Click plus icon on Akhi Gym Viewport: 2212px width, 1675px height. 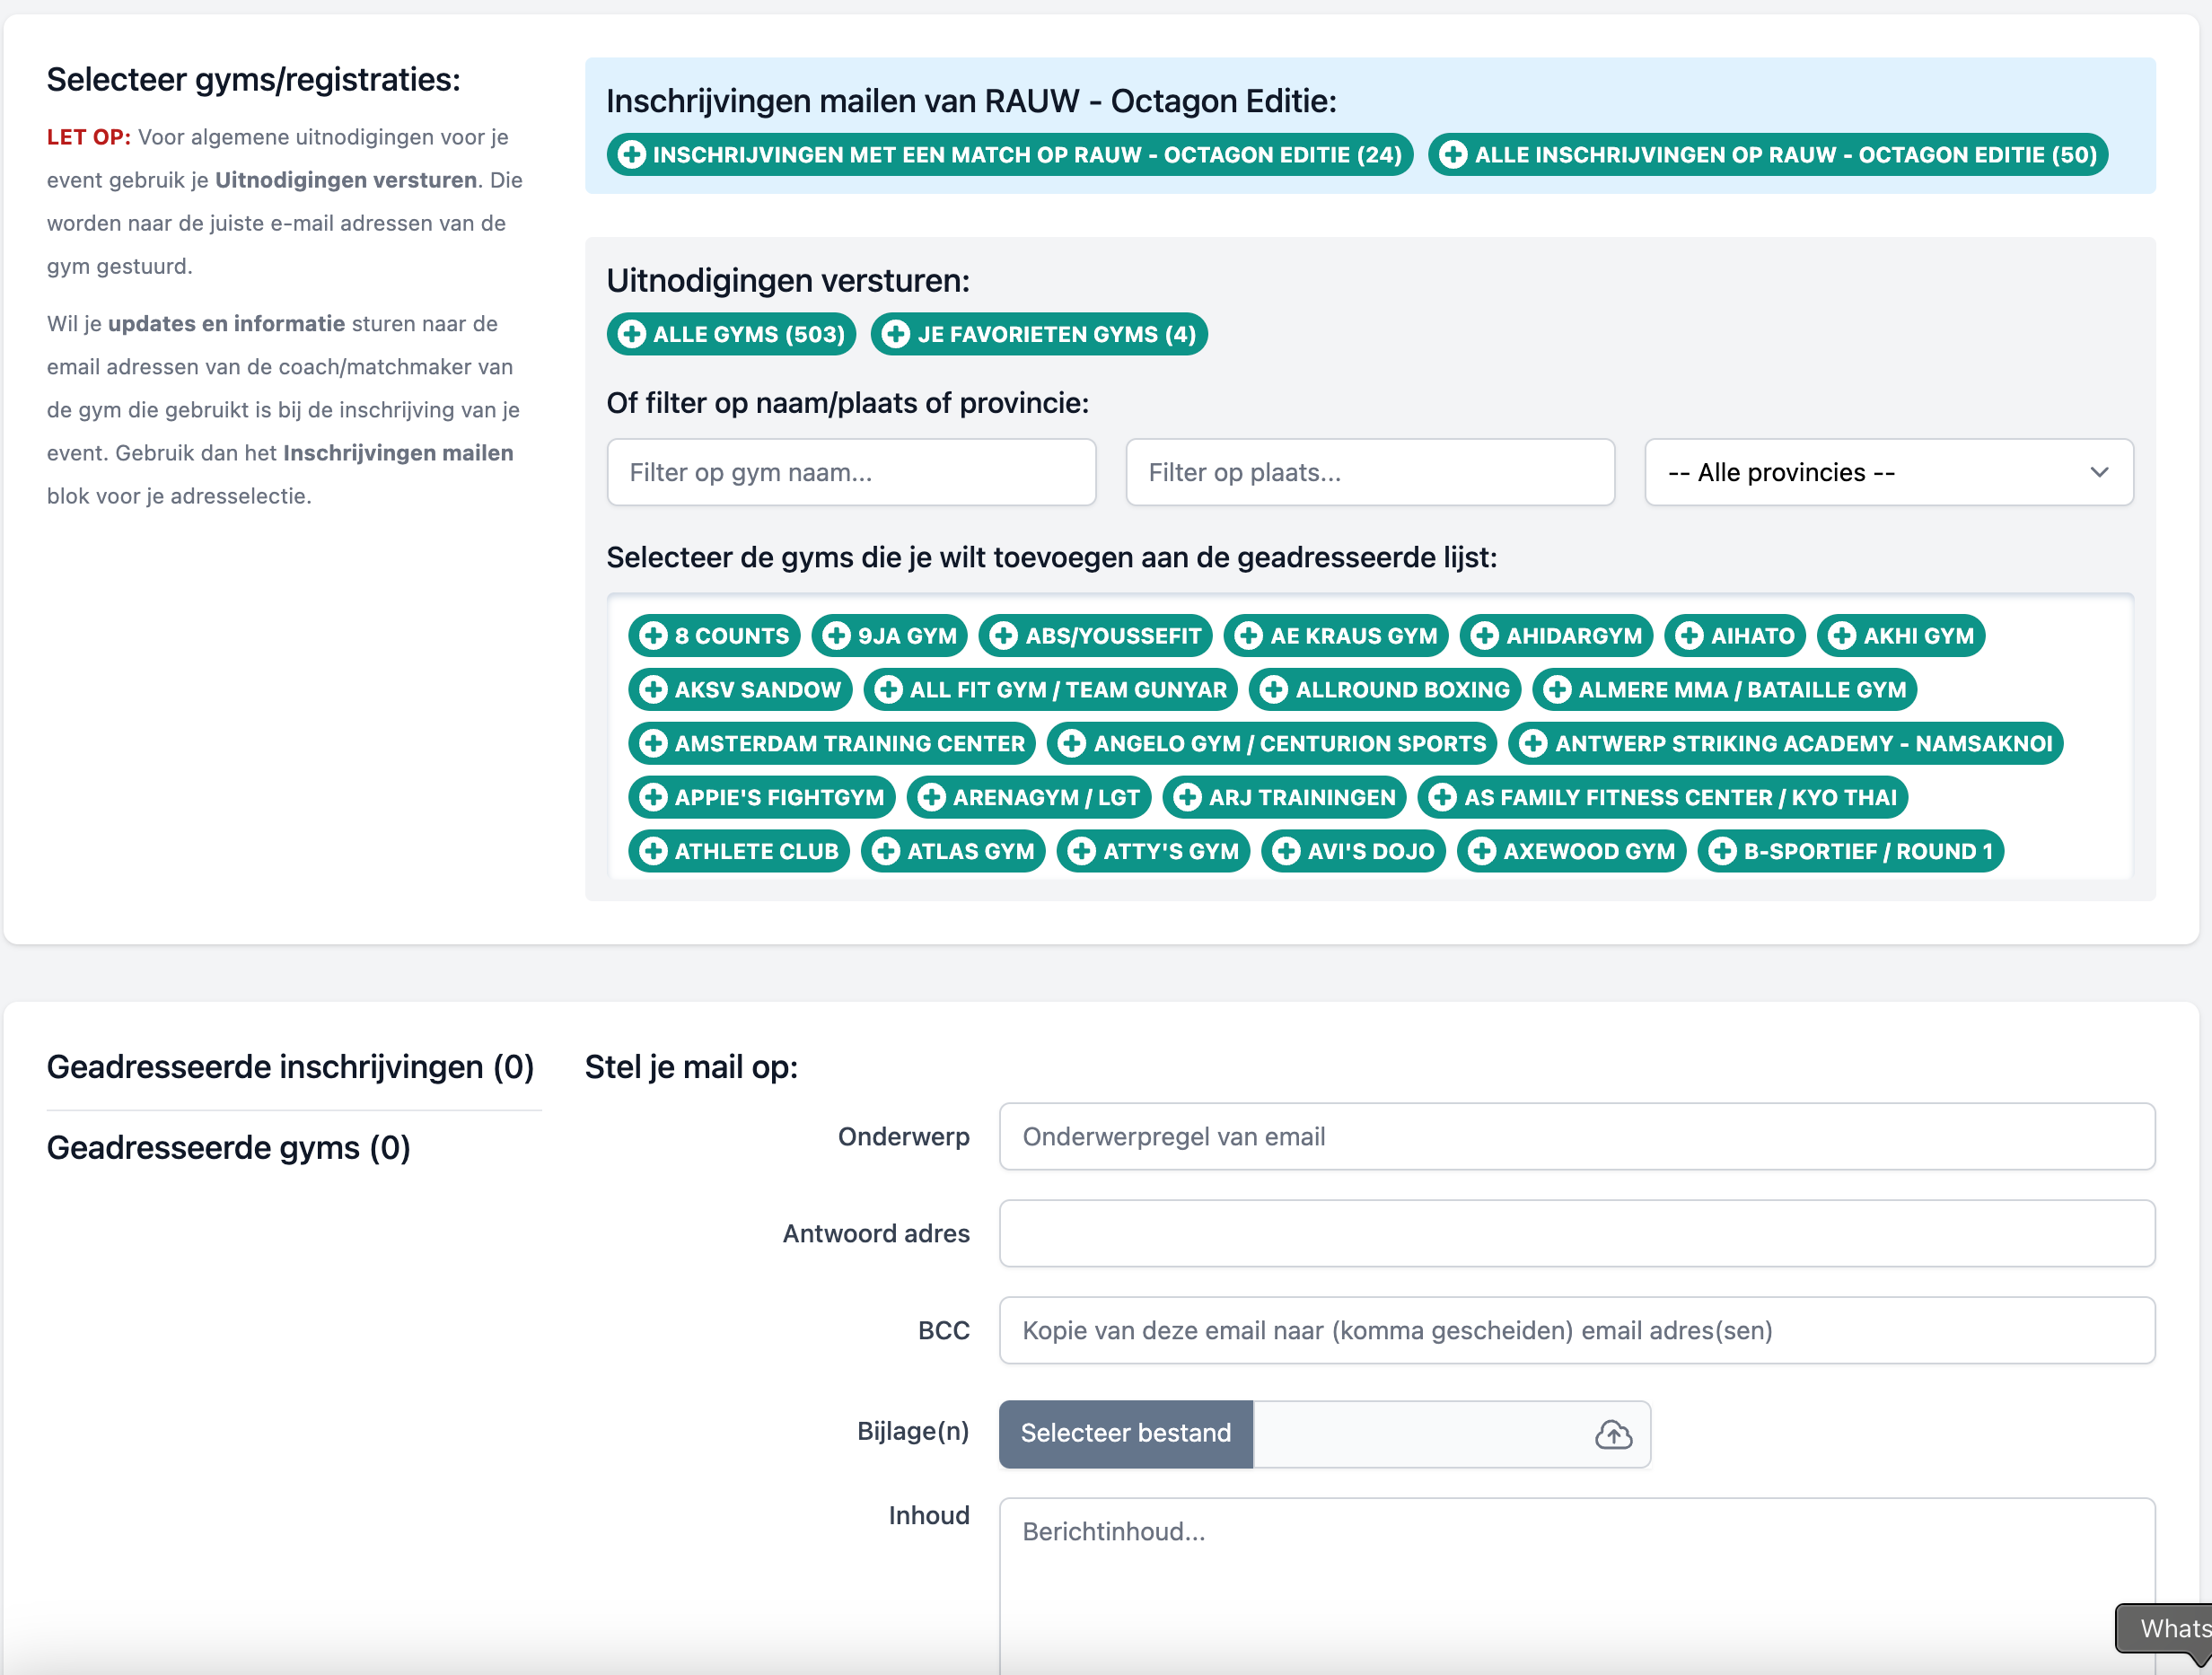(1842, 636)
